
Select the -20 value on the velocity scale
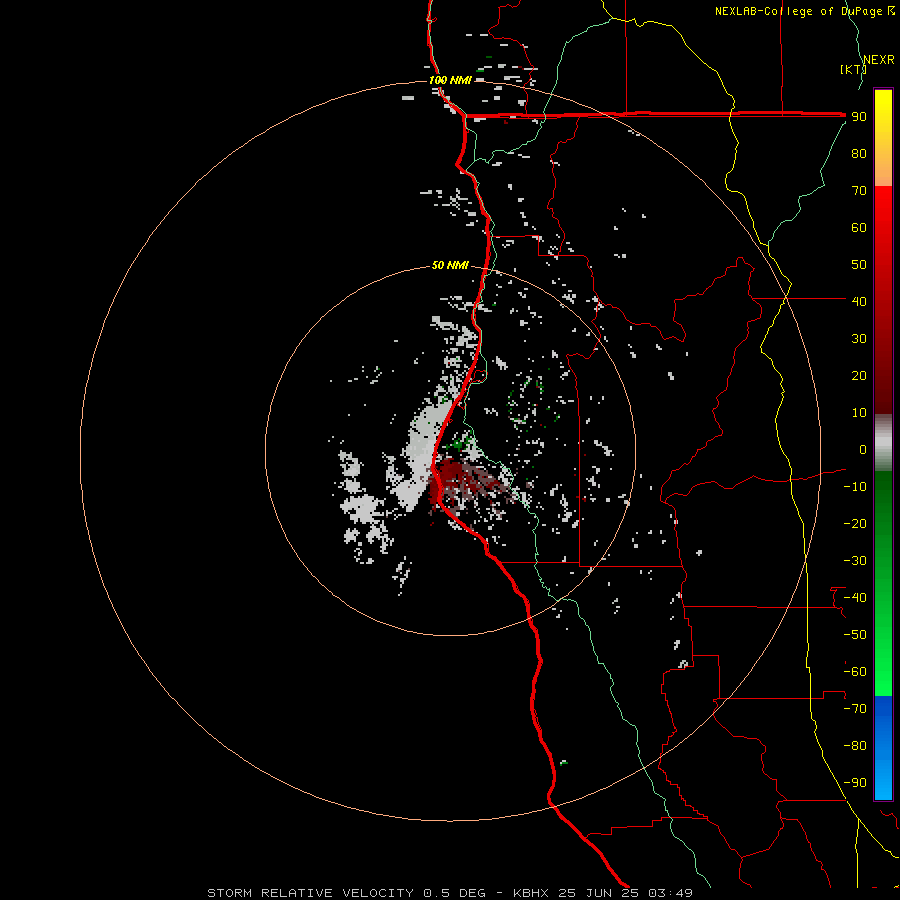pyautogui.click(x=855, y=523)
